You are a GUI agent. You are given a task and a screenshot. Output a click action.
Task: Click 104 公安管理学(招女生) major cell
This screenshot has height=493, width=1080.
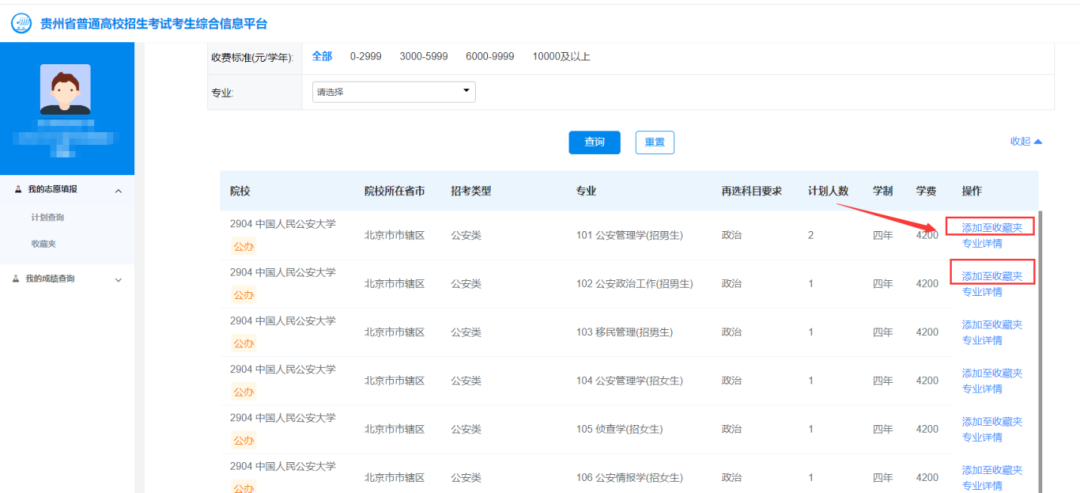tap(629, 381)
